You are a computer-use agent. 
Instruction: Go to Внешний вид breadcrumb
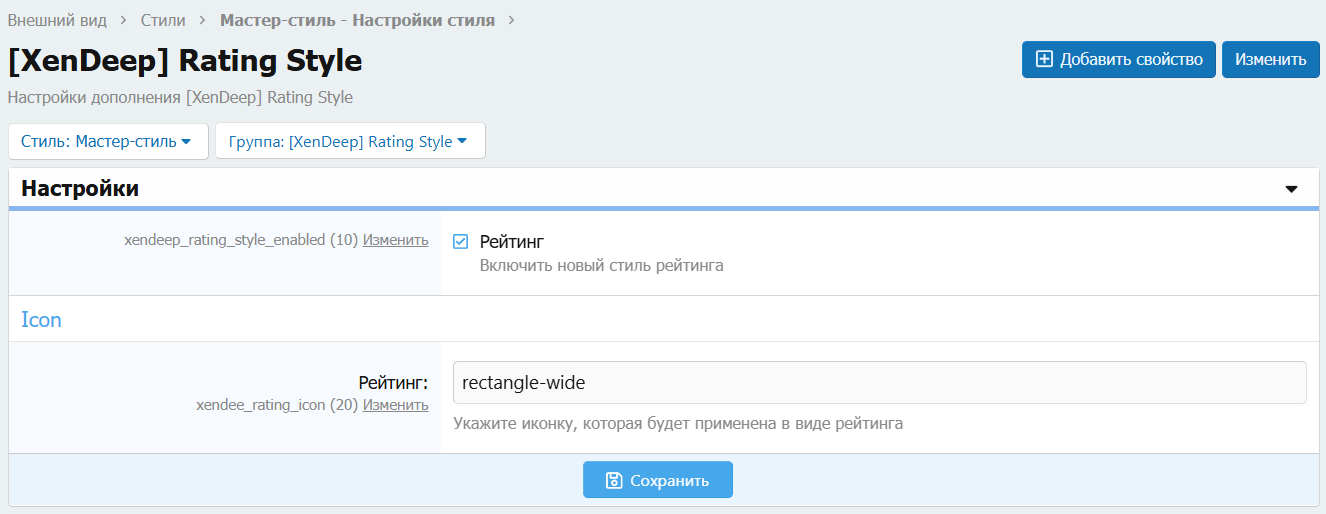pos(57,20)
